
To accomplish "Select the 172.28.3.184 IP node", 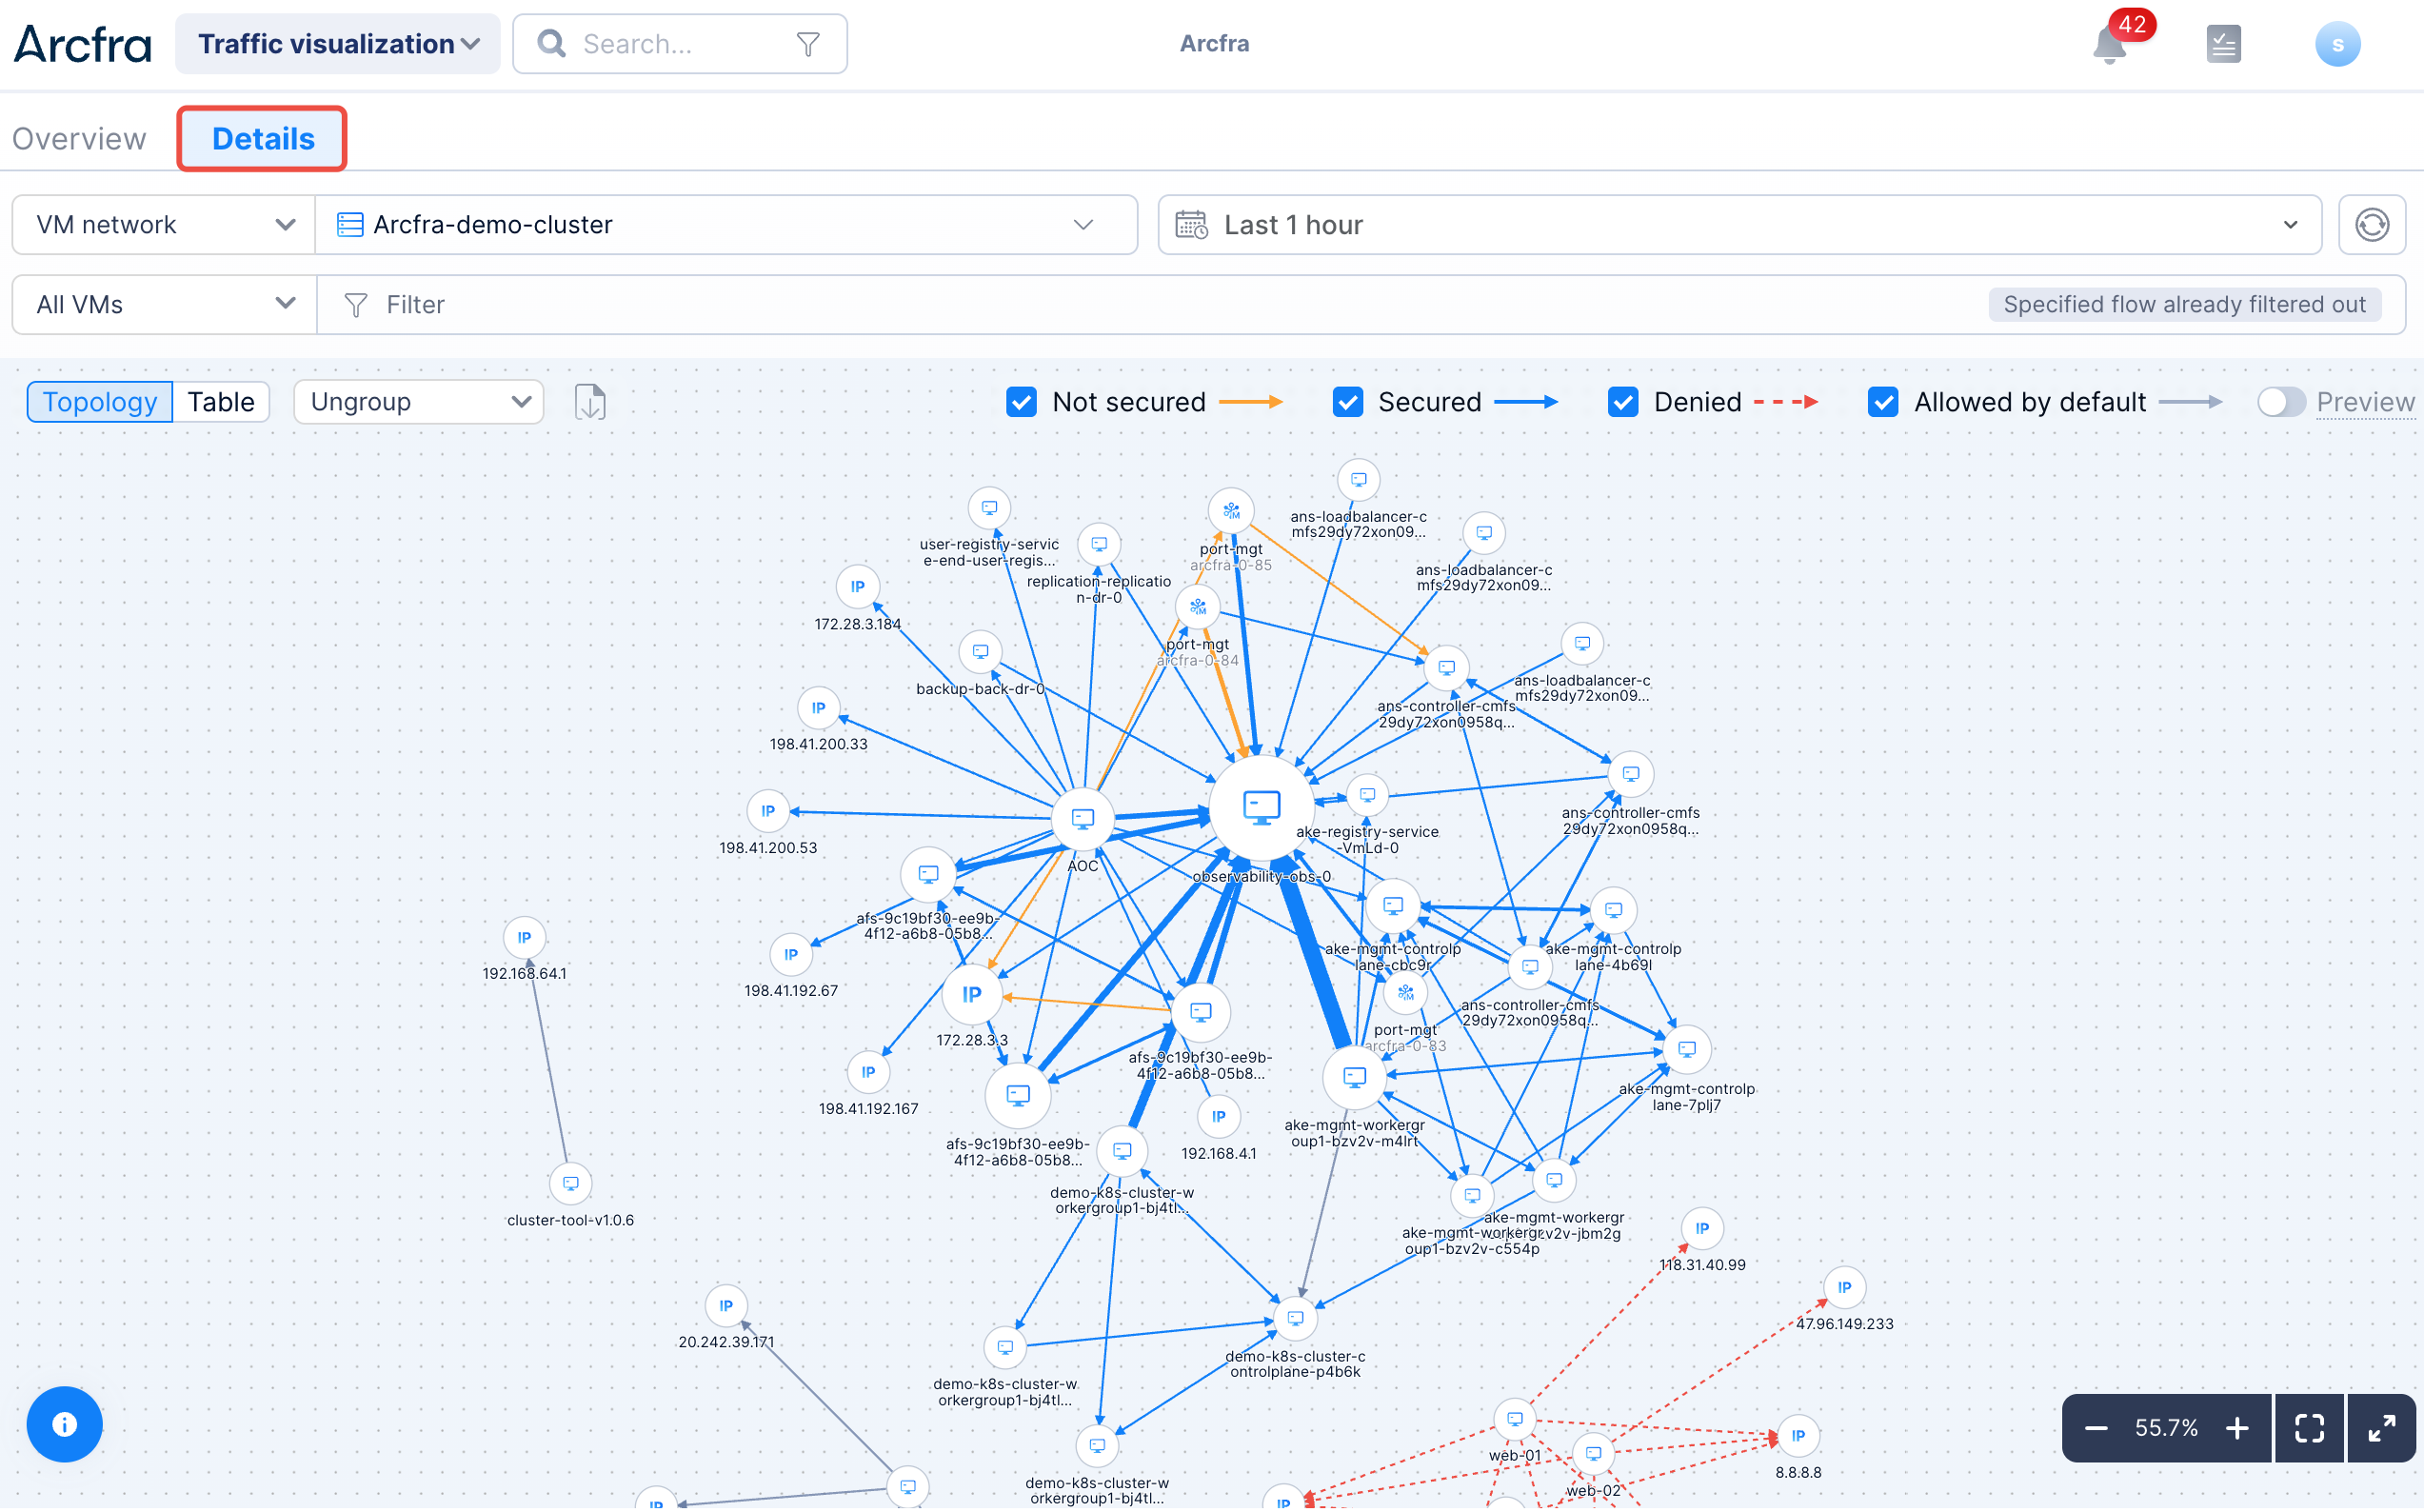I will click(857, 587).
